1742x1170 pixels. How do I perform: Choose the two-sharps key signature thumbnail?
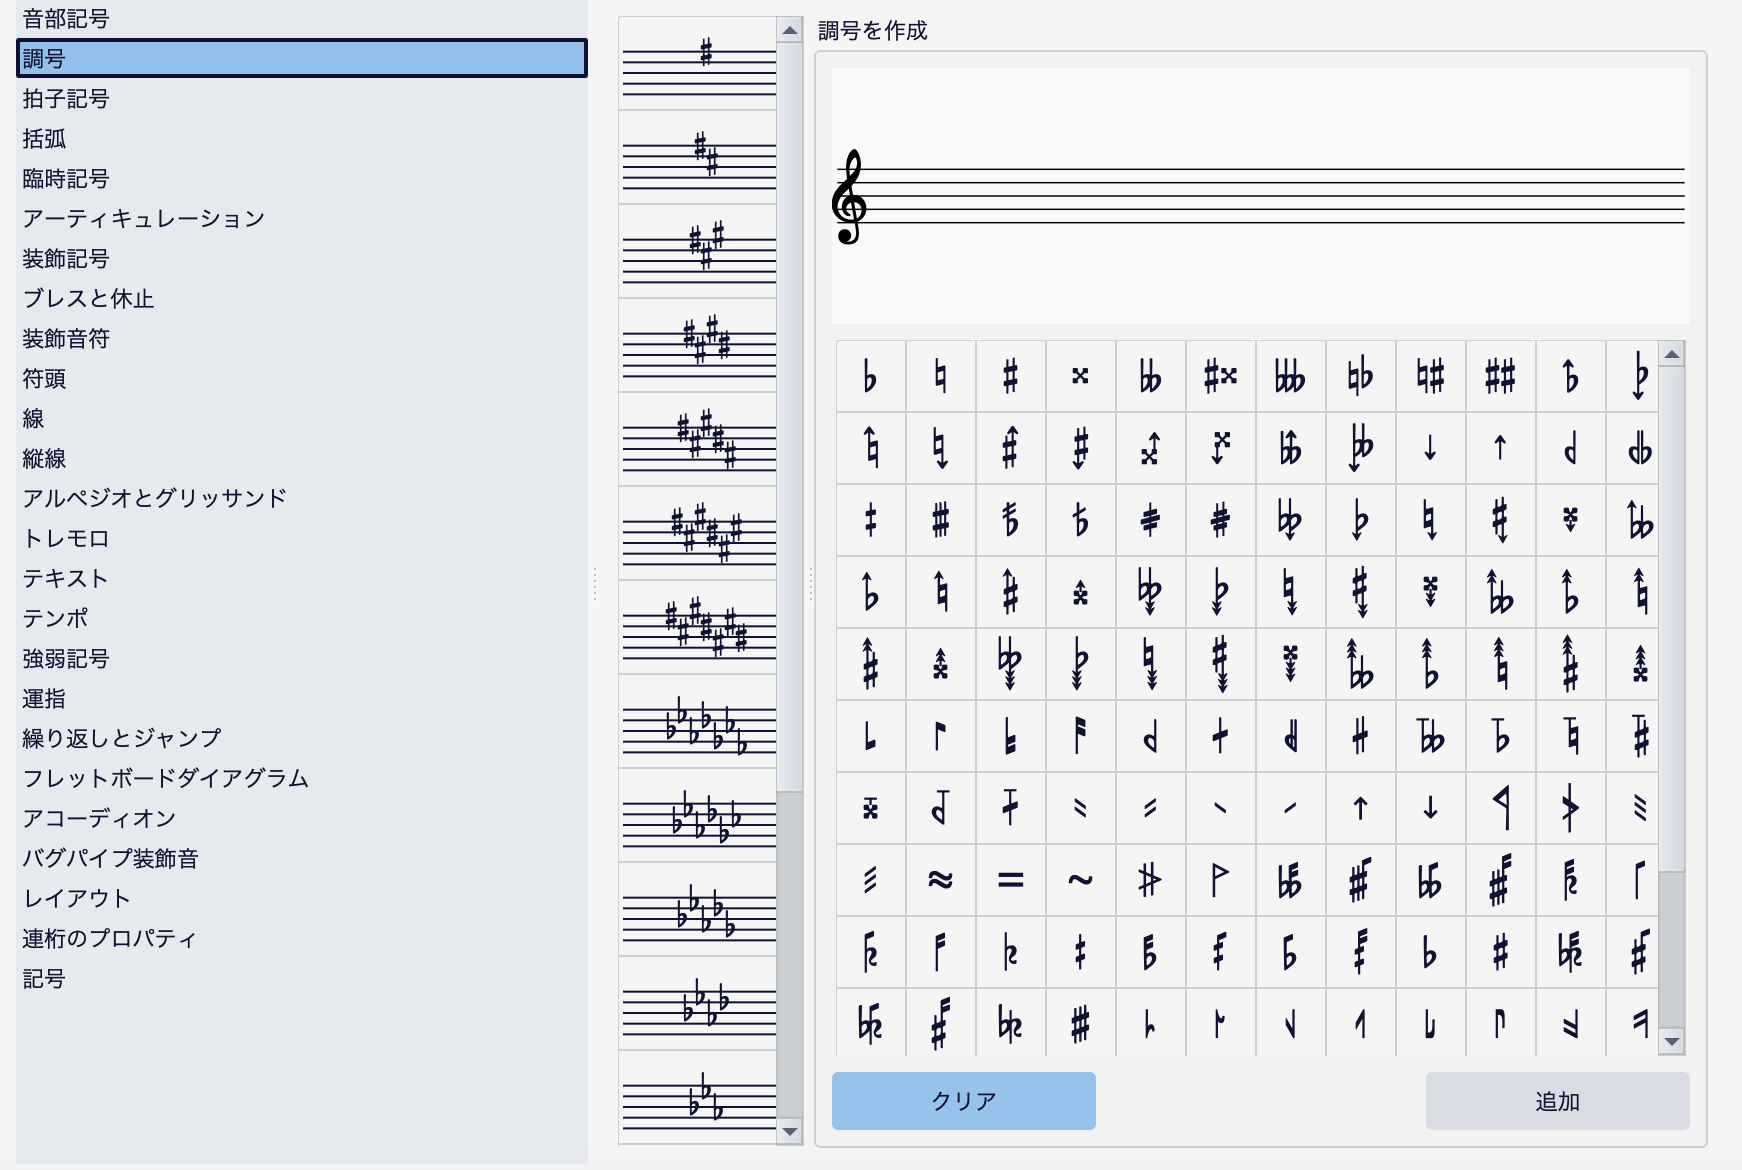pos(698,157)
